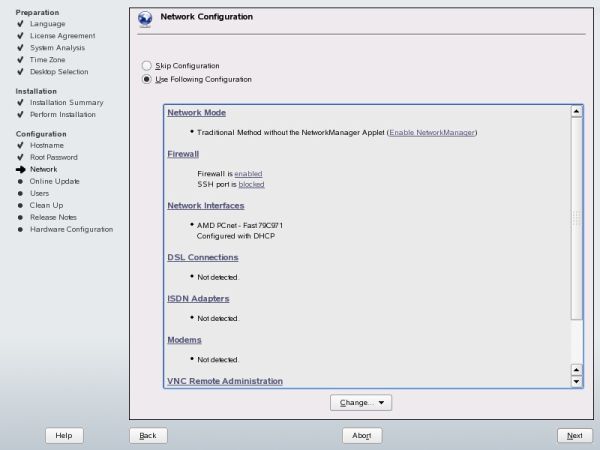Click the AMD PCnet - Fast 79C971 text
The image size is (600, 450).
(x=240, y=225)
